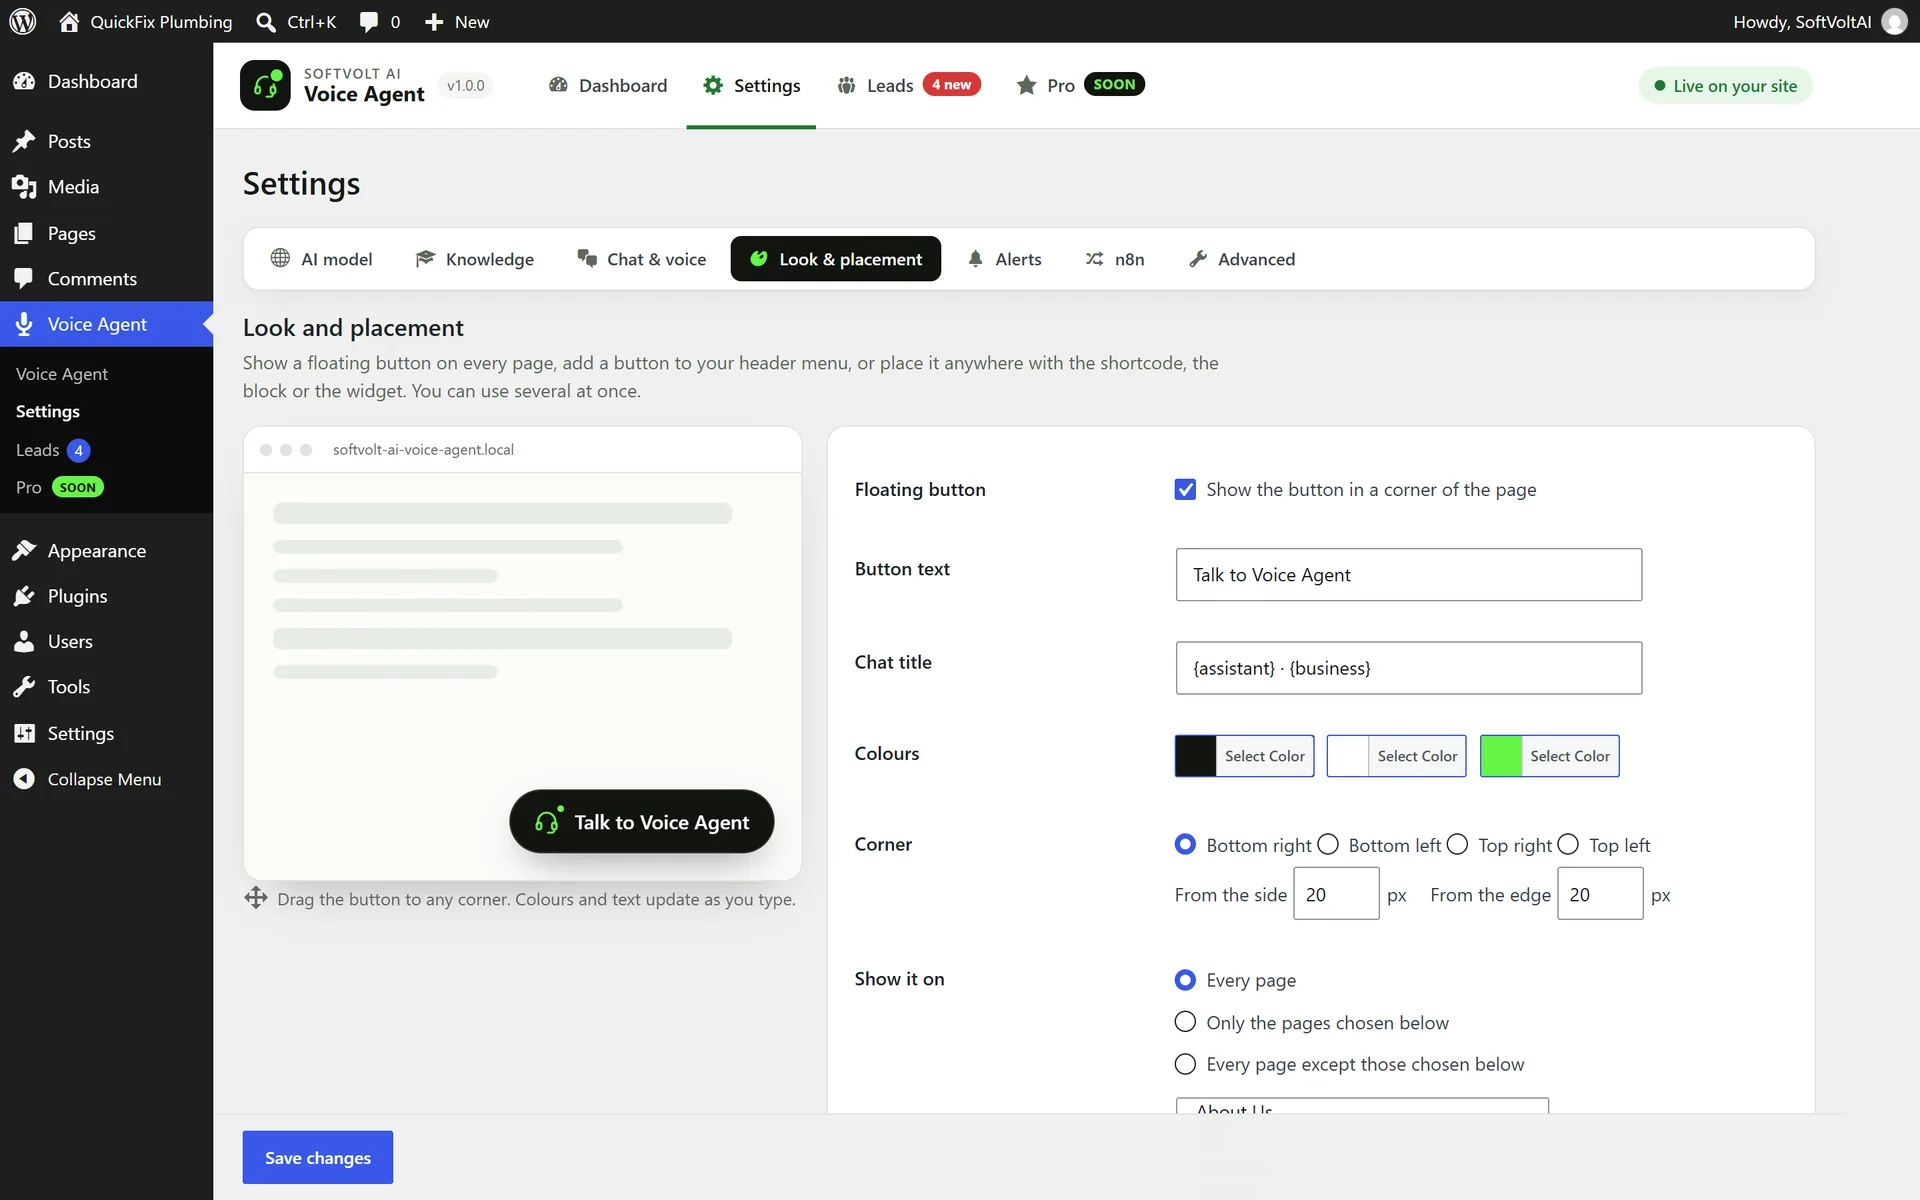Switch to the AI model tab
The width and height of the screenshot is (1920, 1200).
(x=321, y=259)
